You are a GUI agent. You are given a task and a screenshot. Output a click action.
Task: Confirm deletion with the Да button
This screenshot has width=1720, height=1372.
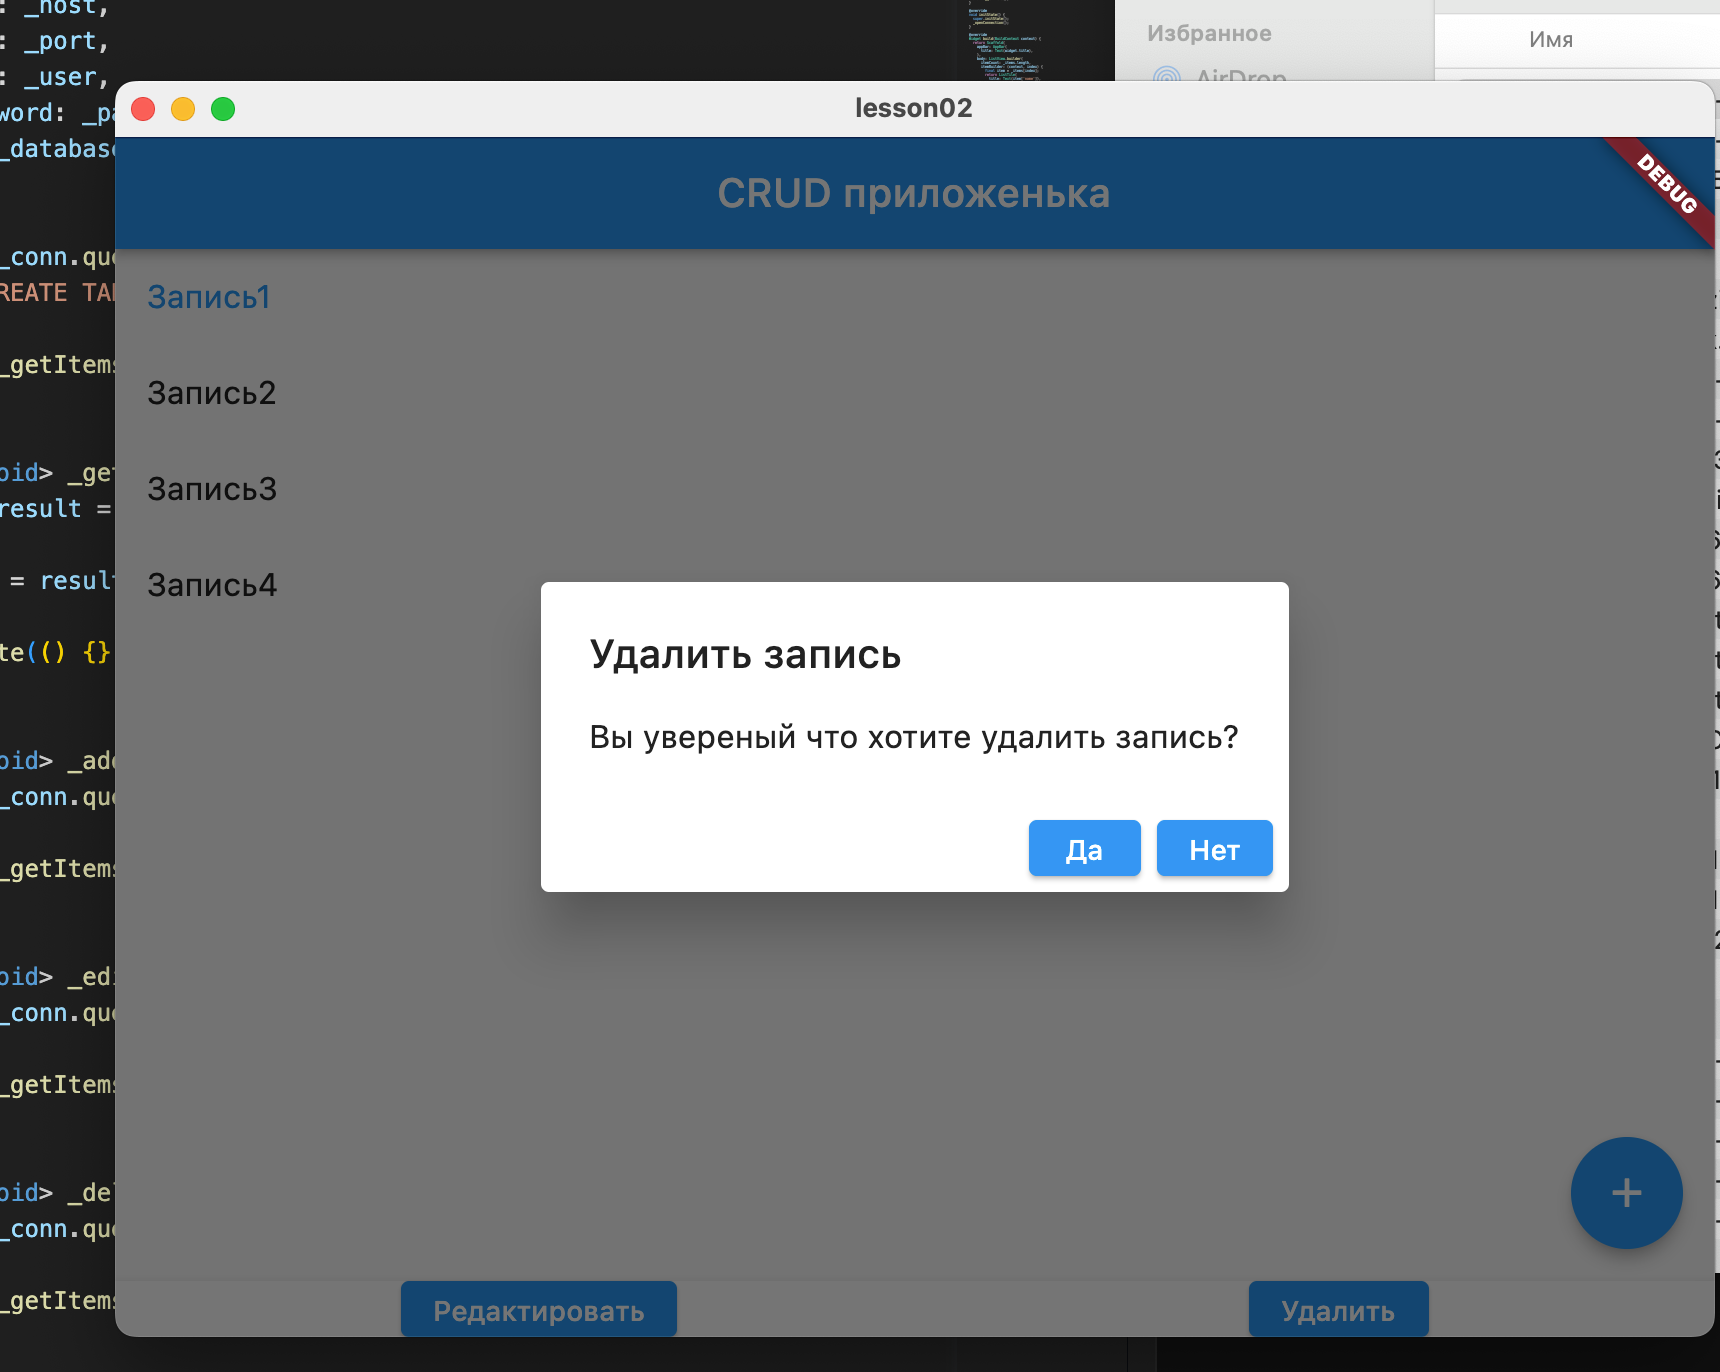tap(1084, 848)
